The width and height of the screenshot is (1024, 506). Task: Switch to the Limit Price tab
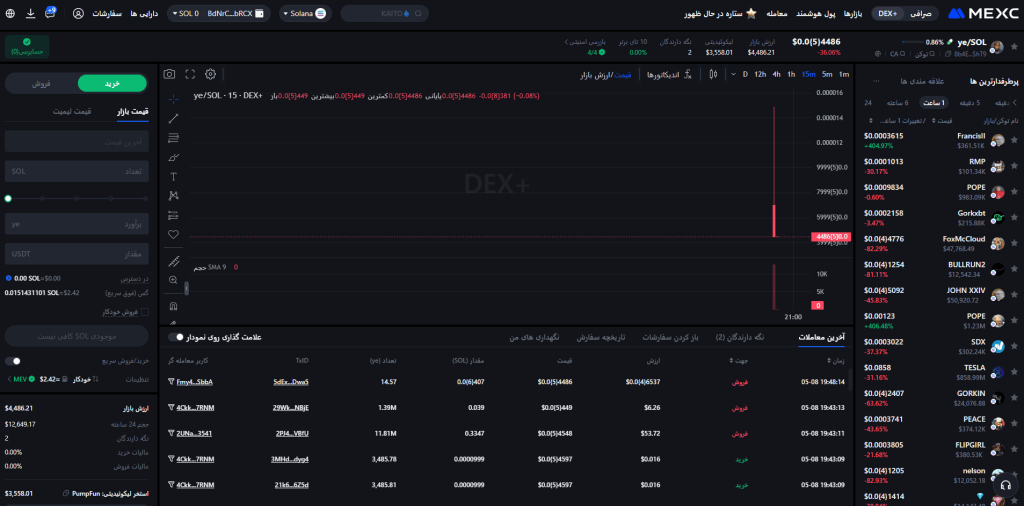72,112
